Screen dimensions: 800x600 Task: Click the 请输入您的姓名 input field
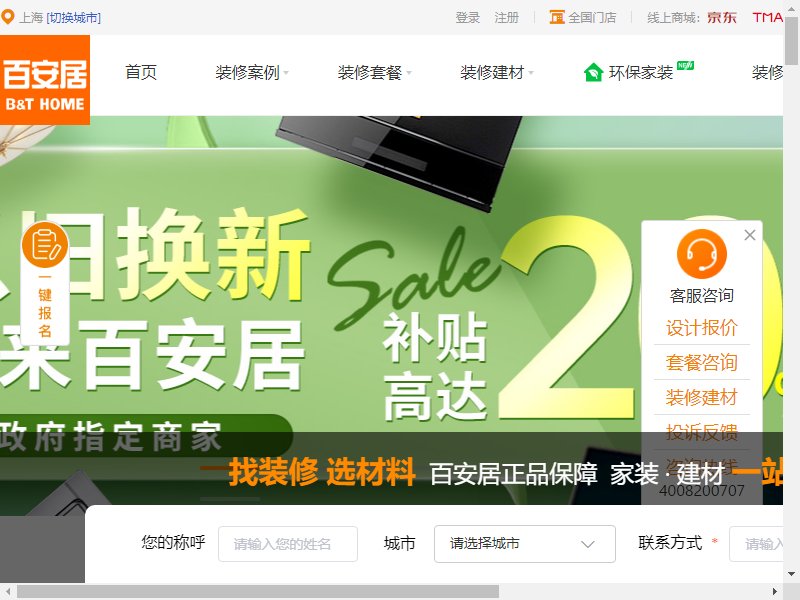coord(288,544)
